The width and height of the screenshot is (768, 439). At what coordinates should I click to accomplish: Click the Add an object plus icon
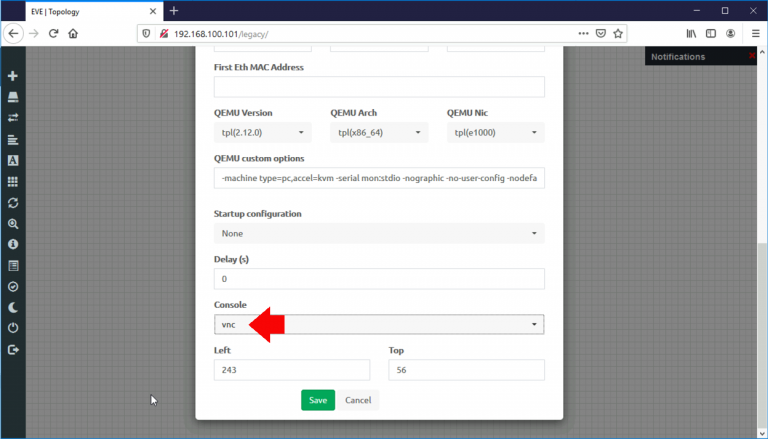[x=13, y=76]
